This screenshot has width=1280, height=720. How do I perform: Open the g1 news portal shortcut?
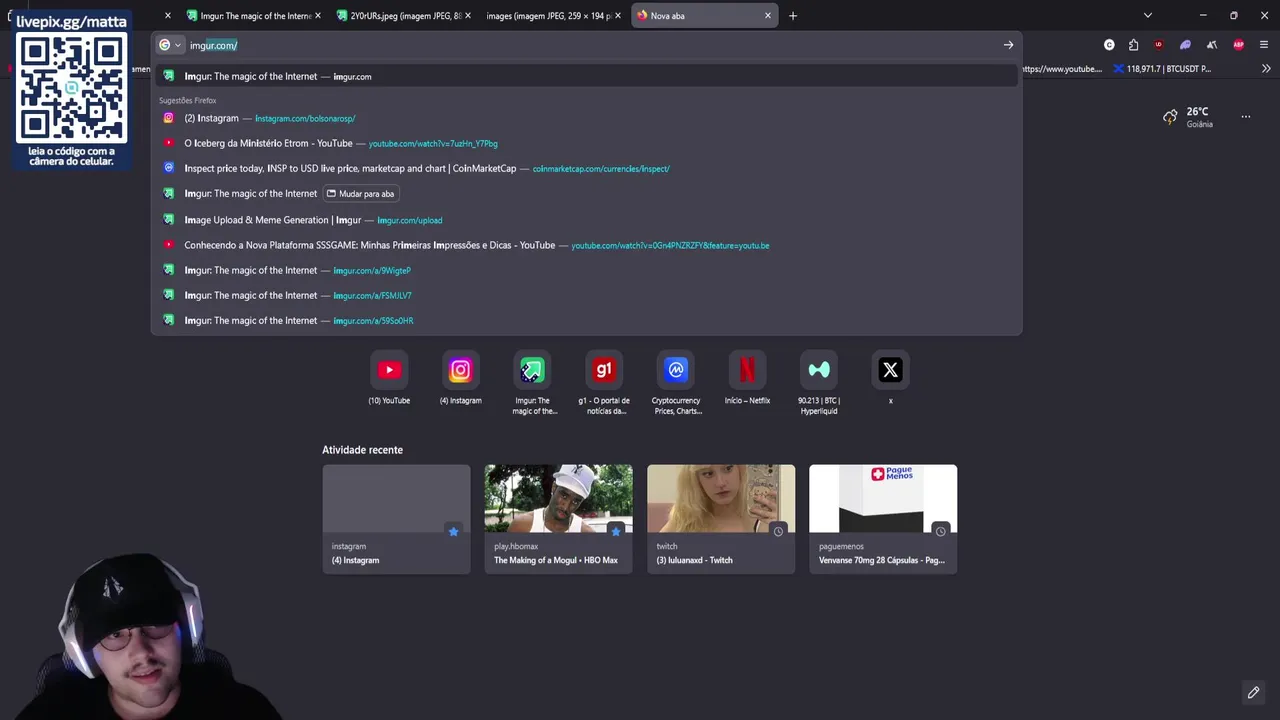coord(603,382)
